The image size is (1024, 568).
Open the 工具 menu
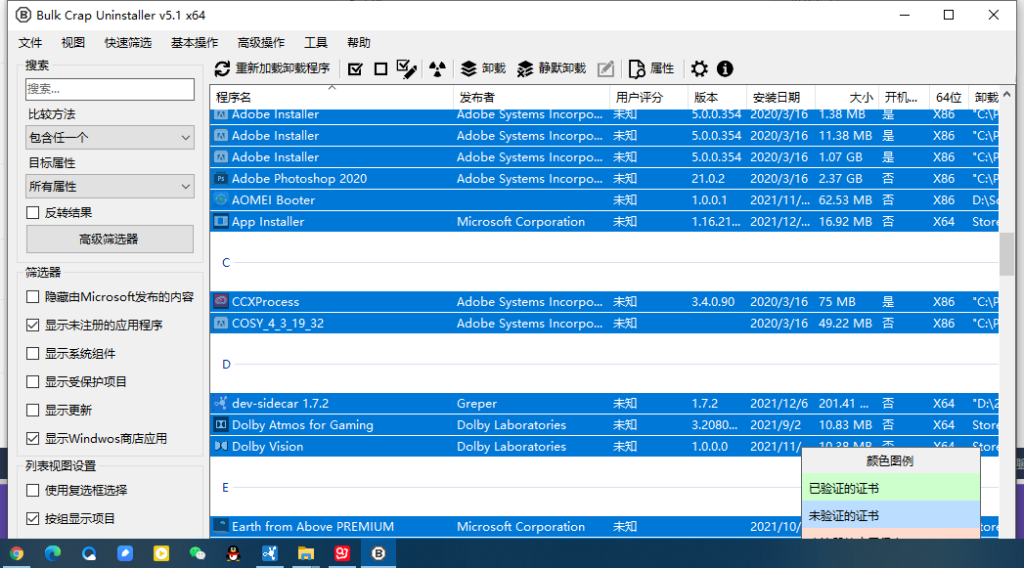(316, 43)
